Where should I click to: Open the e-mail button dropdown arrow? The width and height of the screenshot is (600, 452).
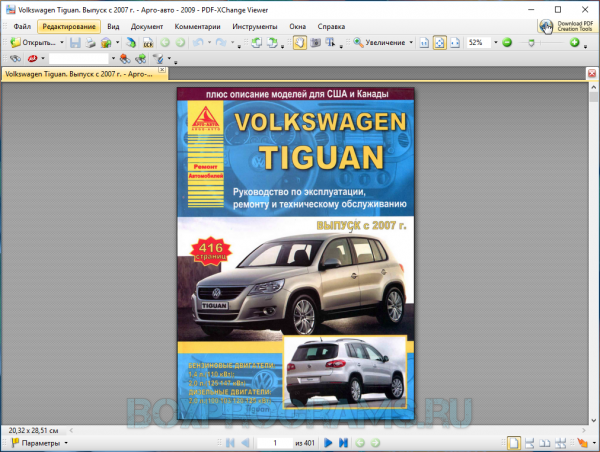tap(117, 42)
